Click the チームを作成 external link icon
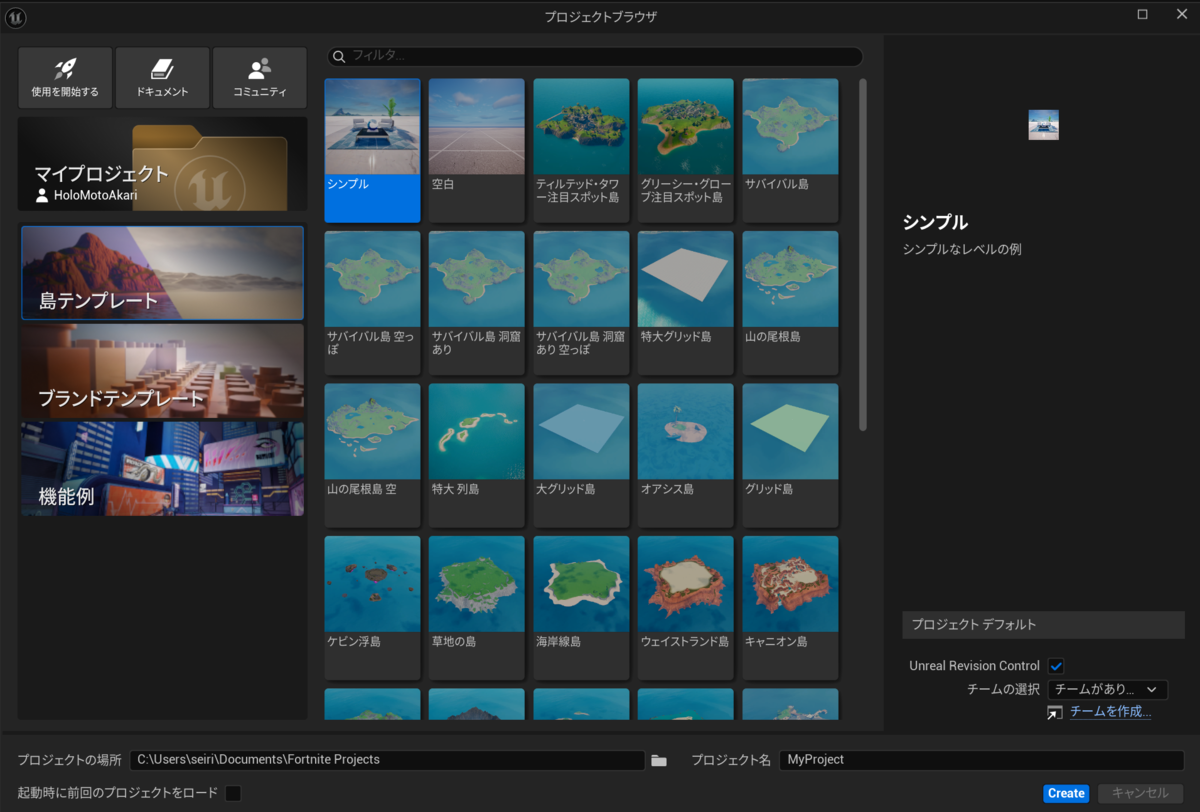 click(1054, 713)
